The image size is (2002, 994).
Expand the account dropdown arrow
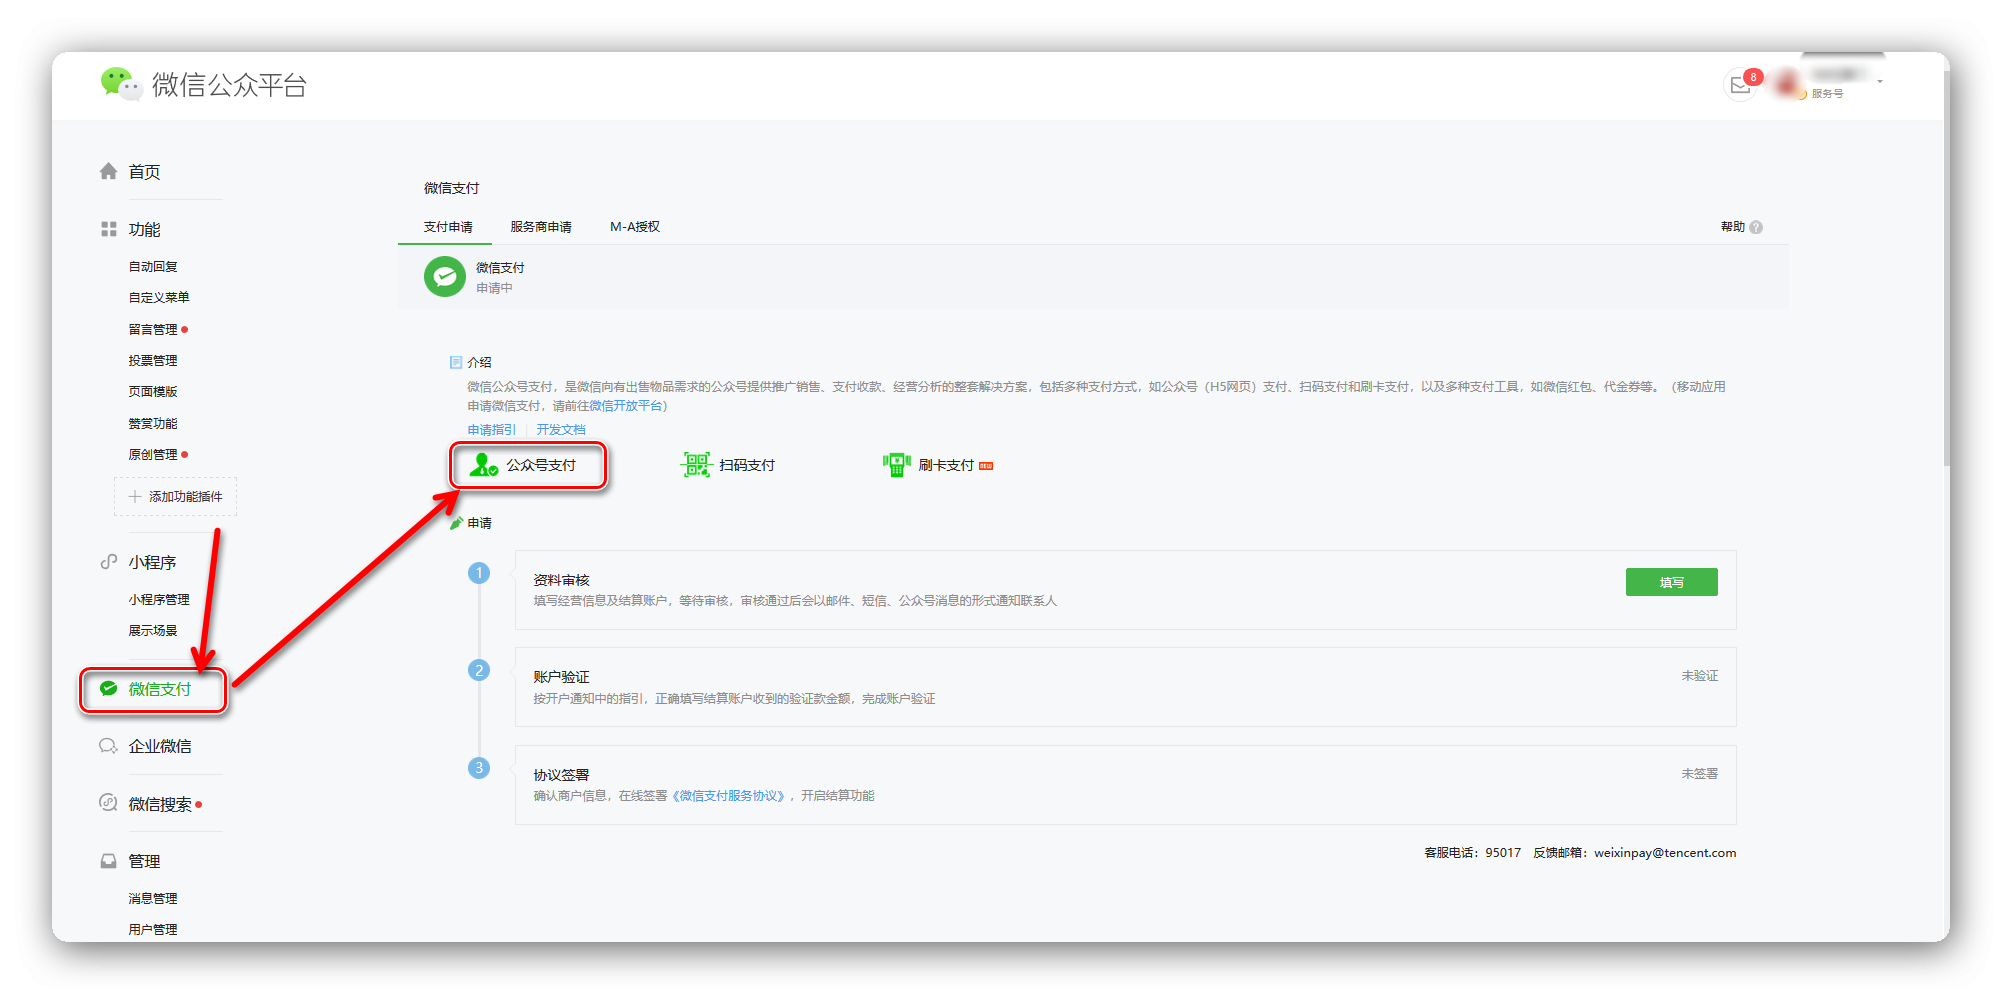1880,81
